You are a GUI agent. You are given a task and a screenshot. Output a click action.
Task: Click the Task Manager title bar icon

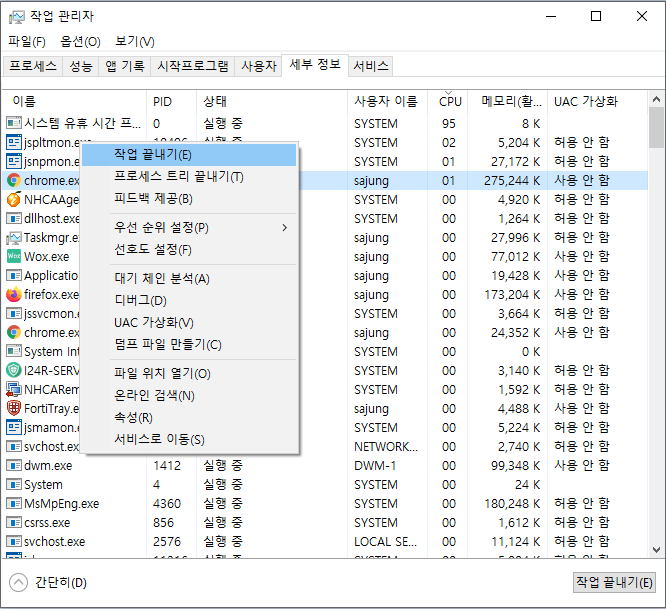[x=17, y=17]
